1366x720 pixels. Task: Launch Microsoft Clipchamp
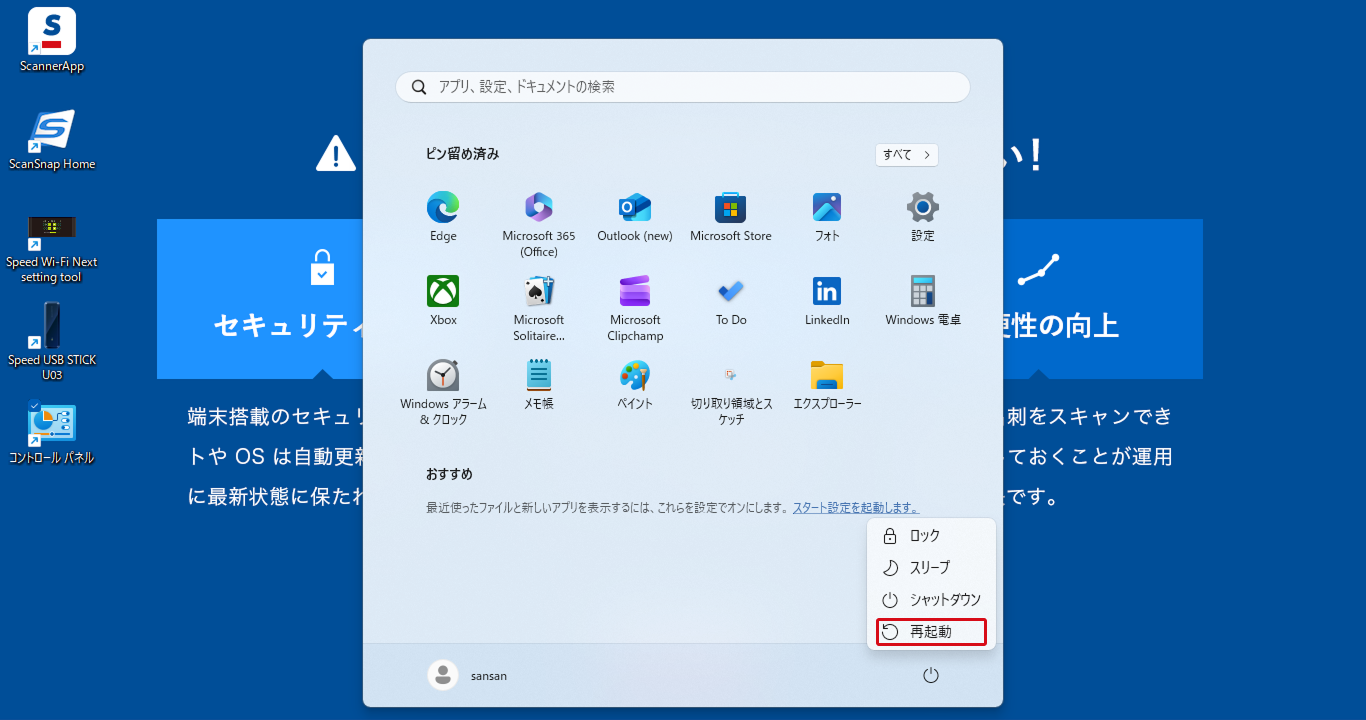click(635, 308)
